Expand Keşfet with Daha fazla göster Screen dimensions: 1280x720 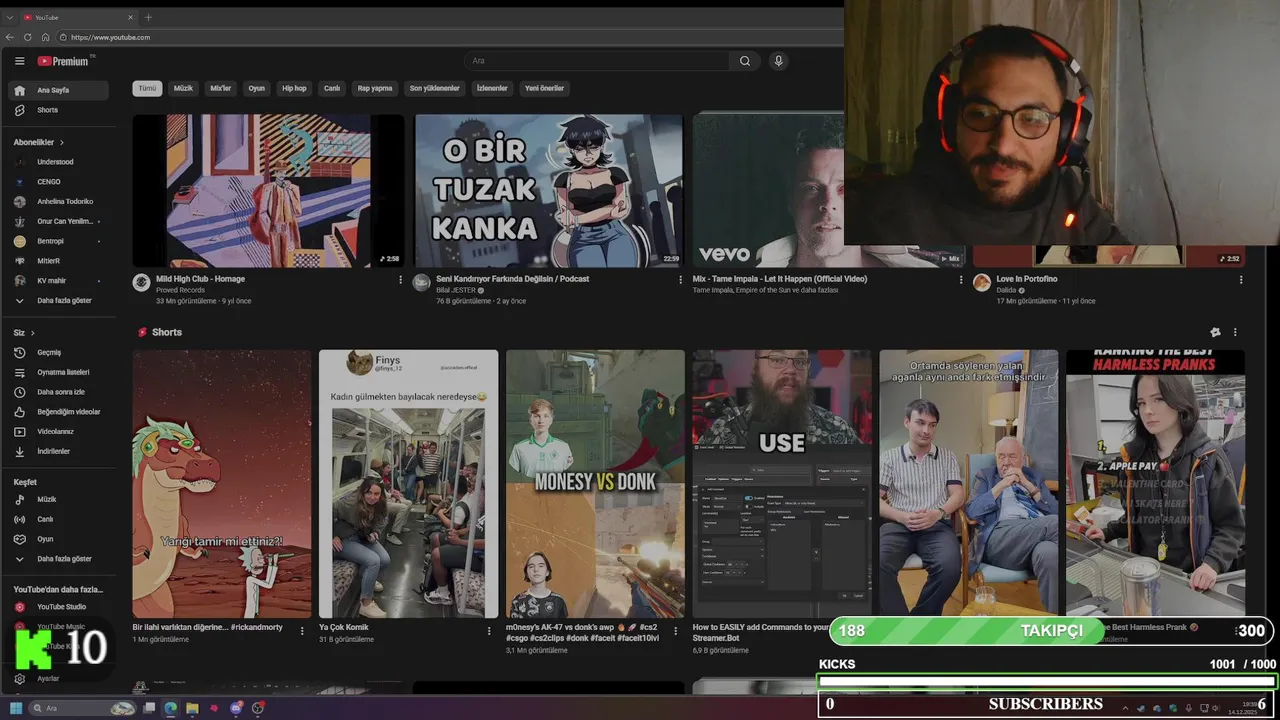click(x=58, y=559)
